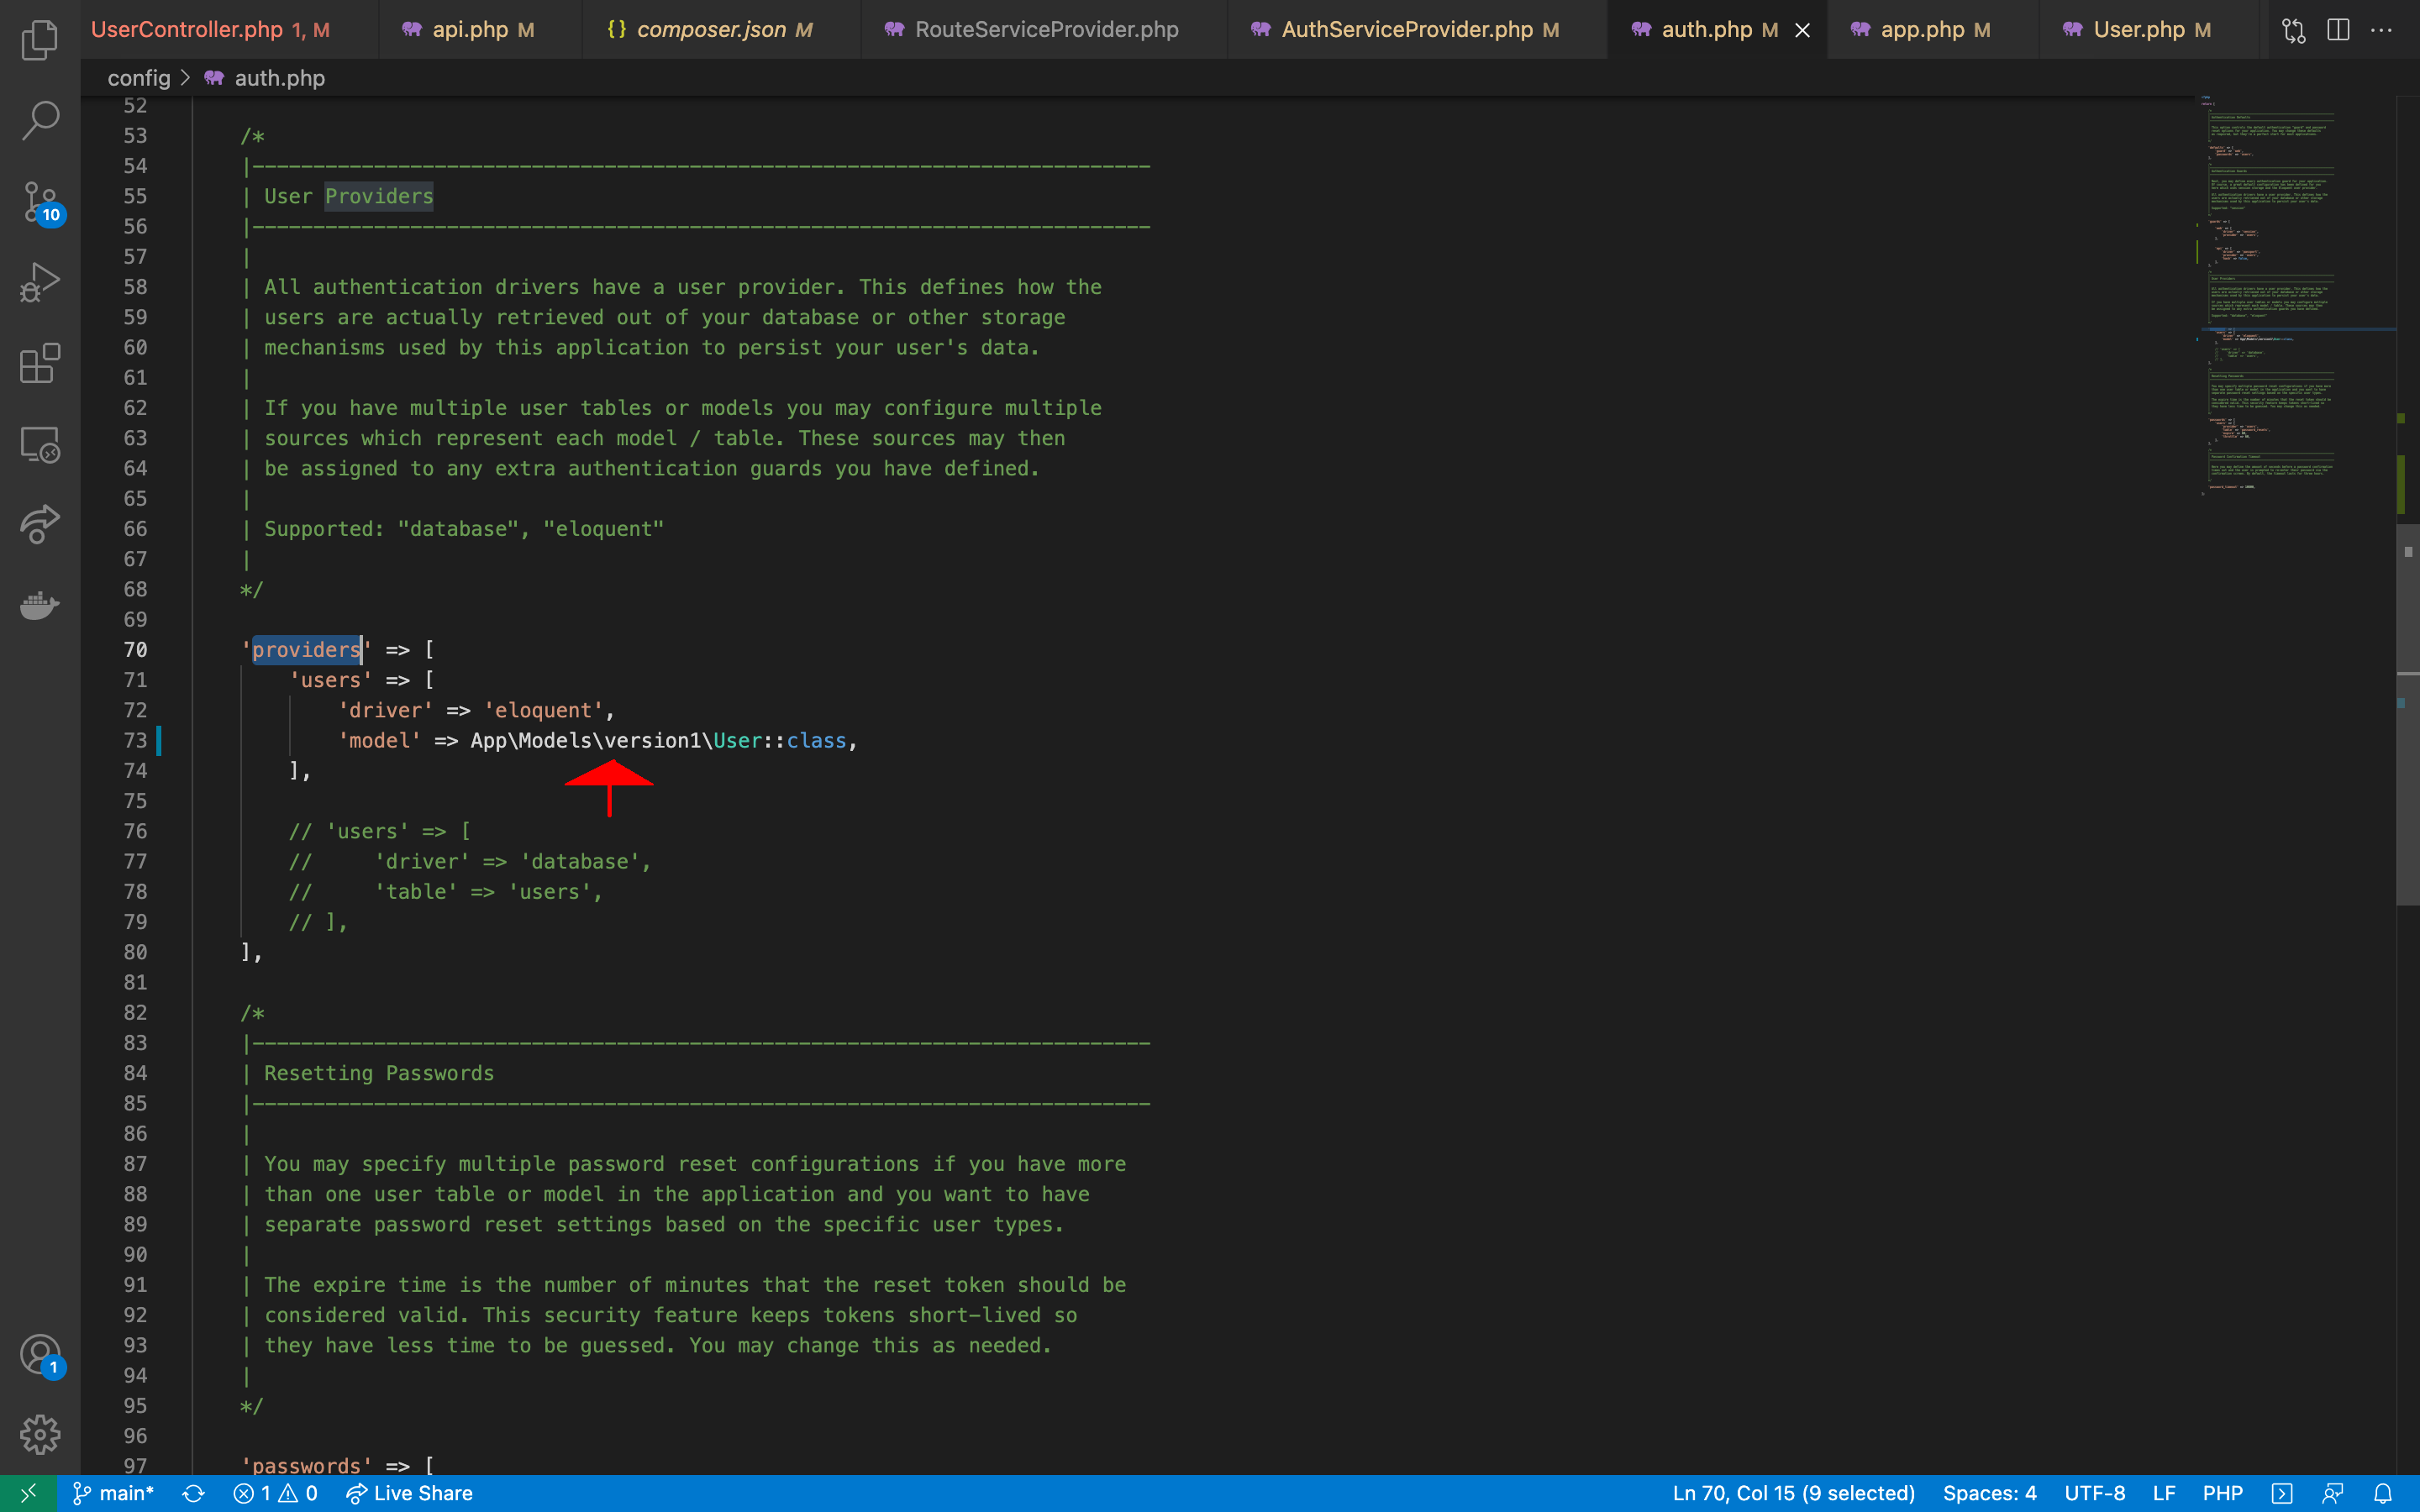Image resolution: width=2420 pixels, height=1512 pixels.
Task: Click the auth.php close button
Action: (x=1803, y=29)
